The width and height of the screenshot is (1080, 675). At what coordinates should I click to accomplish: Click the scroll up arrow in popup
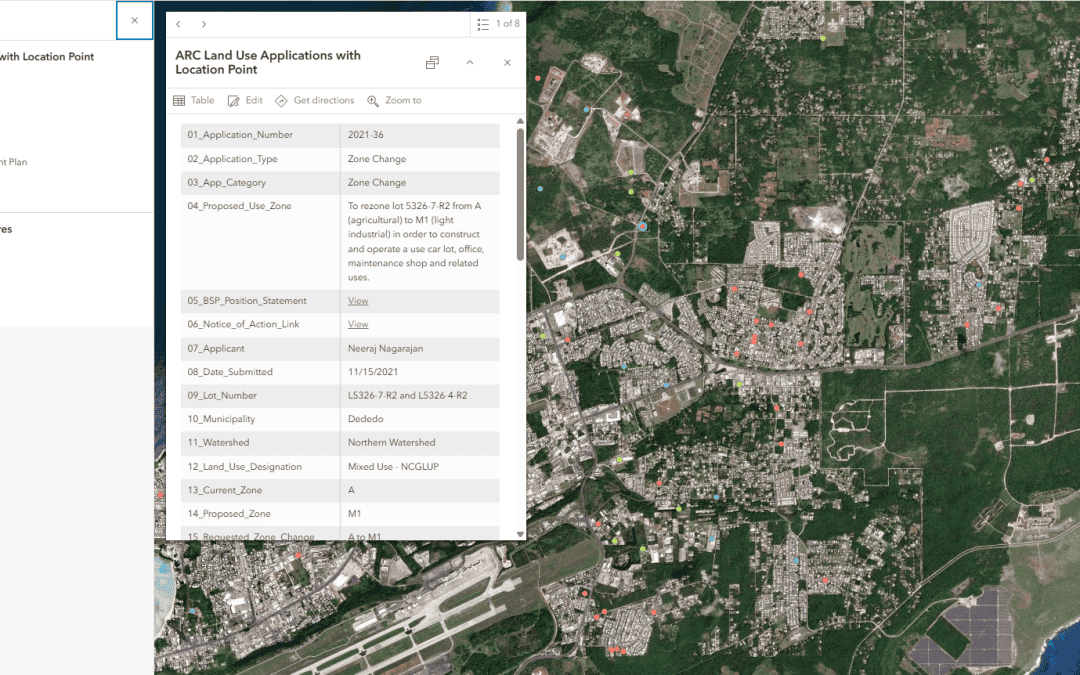[520, 122]
